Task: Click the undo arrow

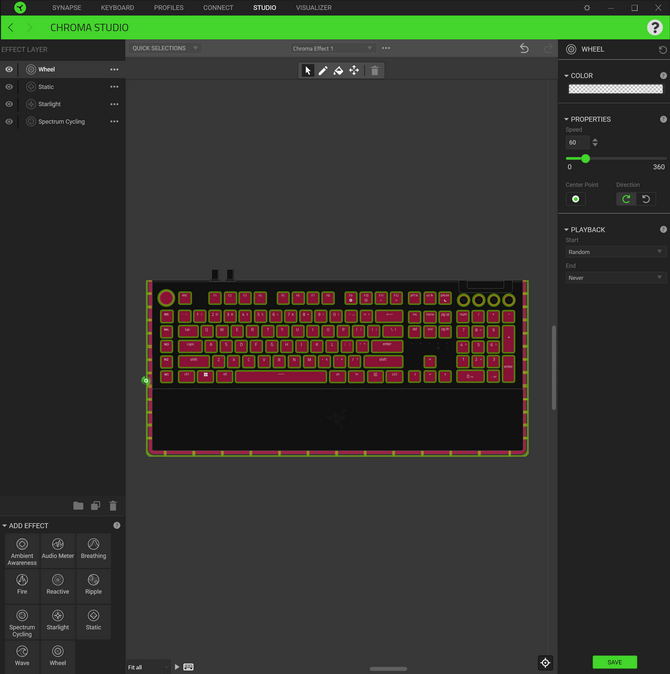Action: pyautogui.click(x=524, y=48)
